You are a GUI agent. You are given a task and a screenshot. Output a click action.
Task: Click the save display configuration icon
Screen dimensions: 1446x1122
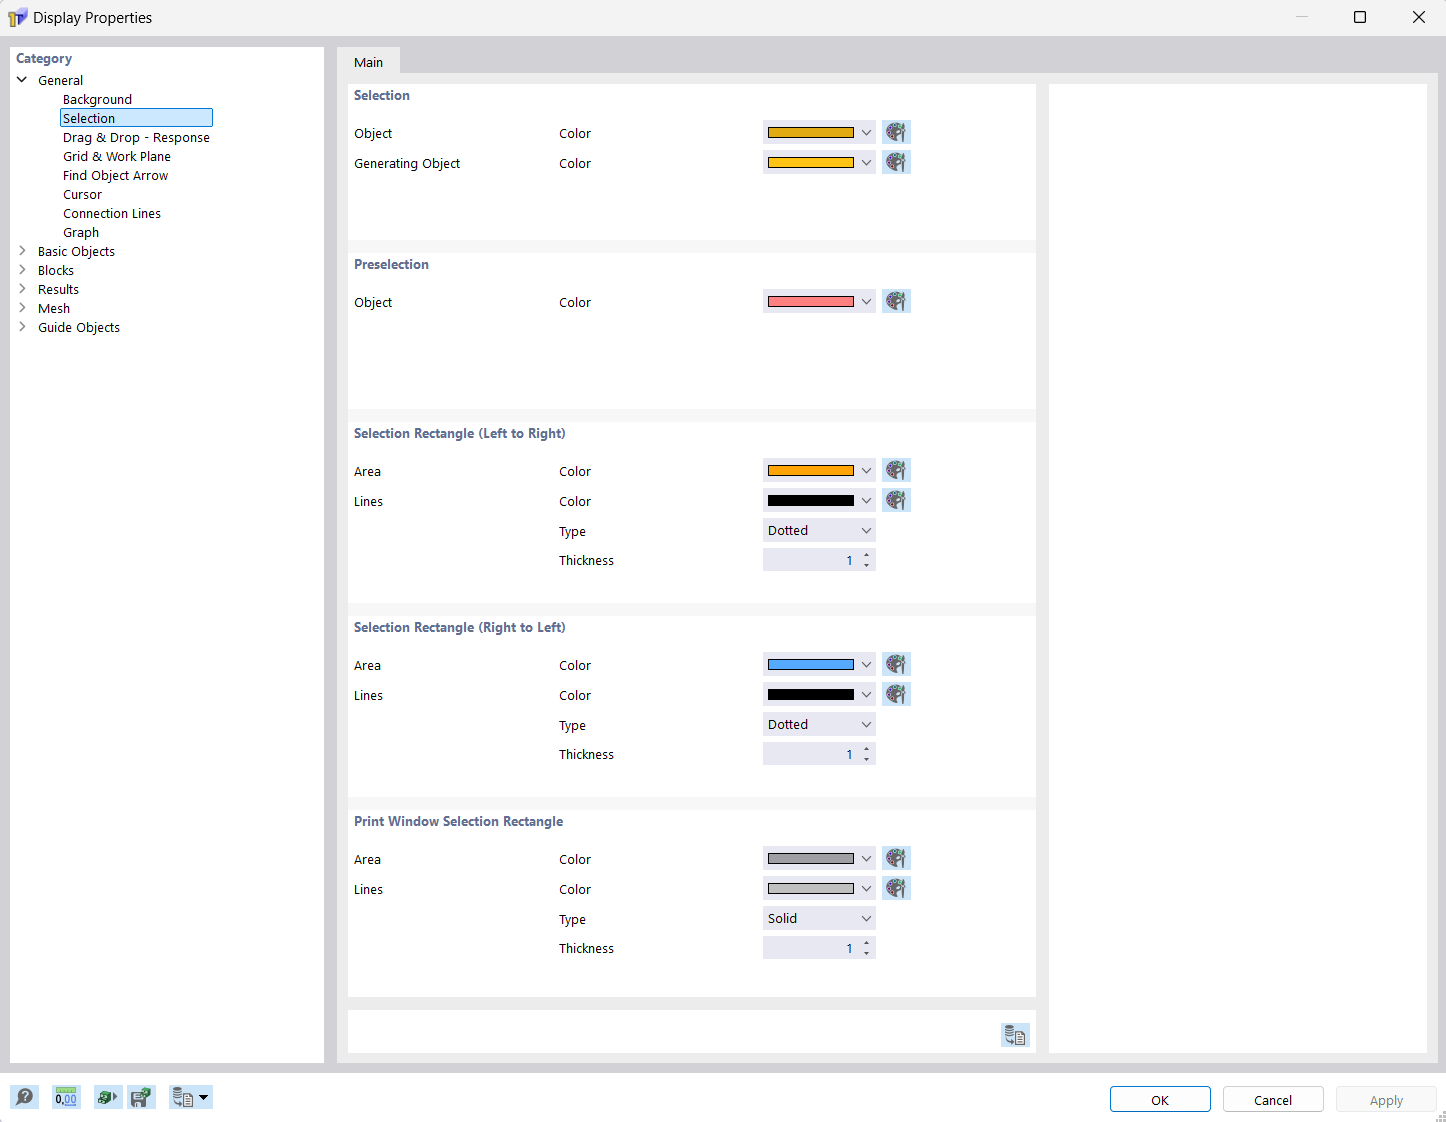[141, 1097]
